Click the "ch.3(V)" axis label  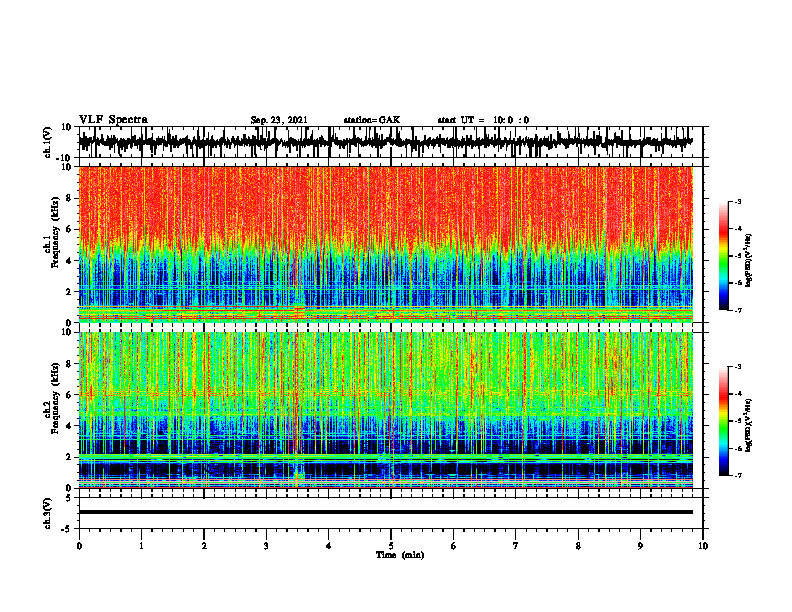click(x=47, y=513)
